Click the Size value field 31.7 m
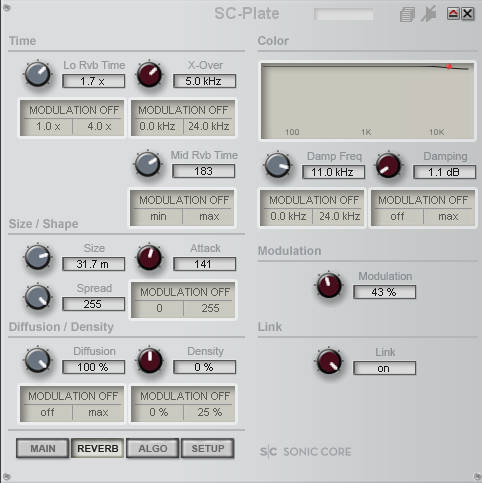 coord(94,264)
